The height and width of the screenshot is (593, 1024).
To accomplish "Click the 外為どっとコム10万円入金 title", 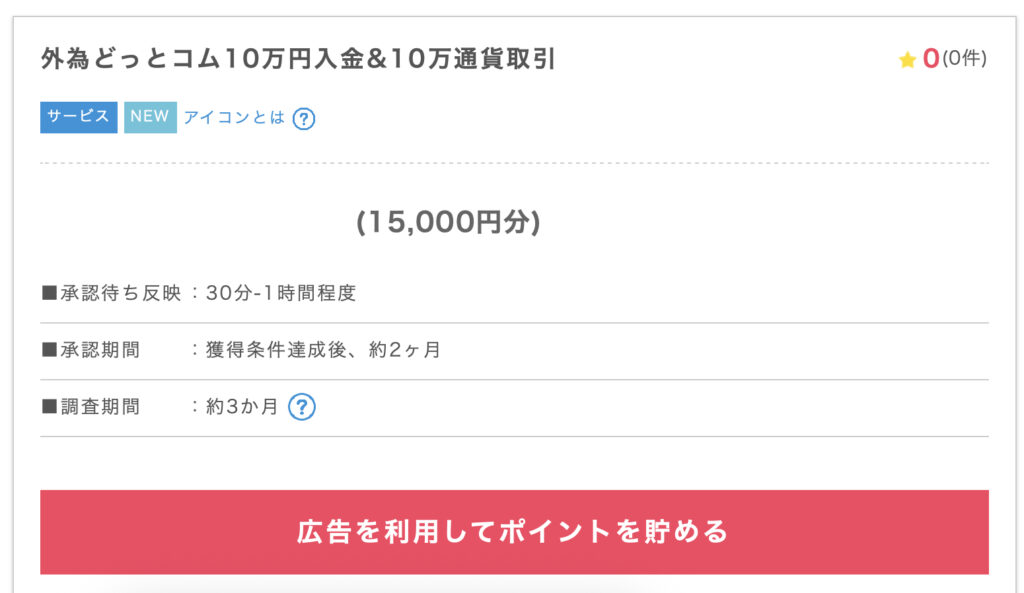I will [298, 60].
